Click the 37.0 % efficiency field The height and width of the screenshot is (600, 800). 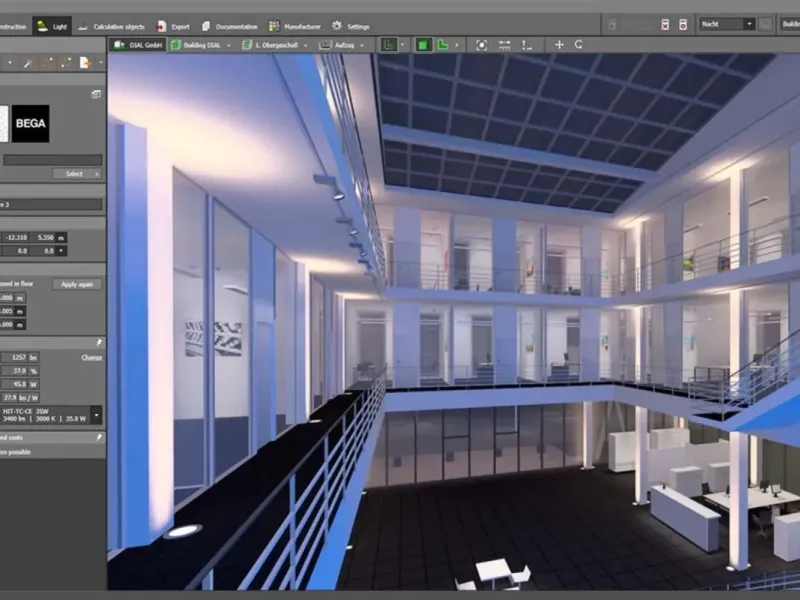pyautogui.click(x=20, y=371)
